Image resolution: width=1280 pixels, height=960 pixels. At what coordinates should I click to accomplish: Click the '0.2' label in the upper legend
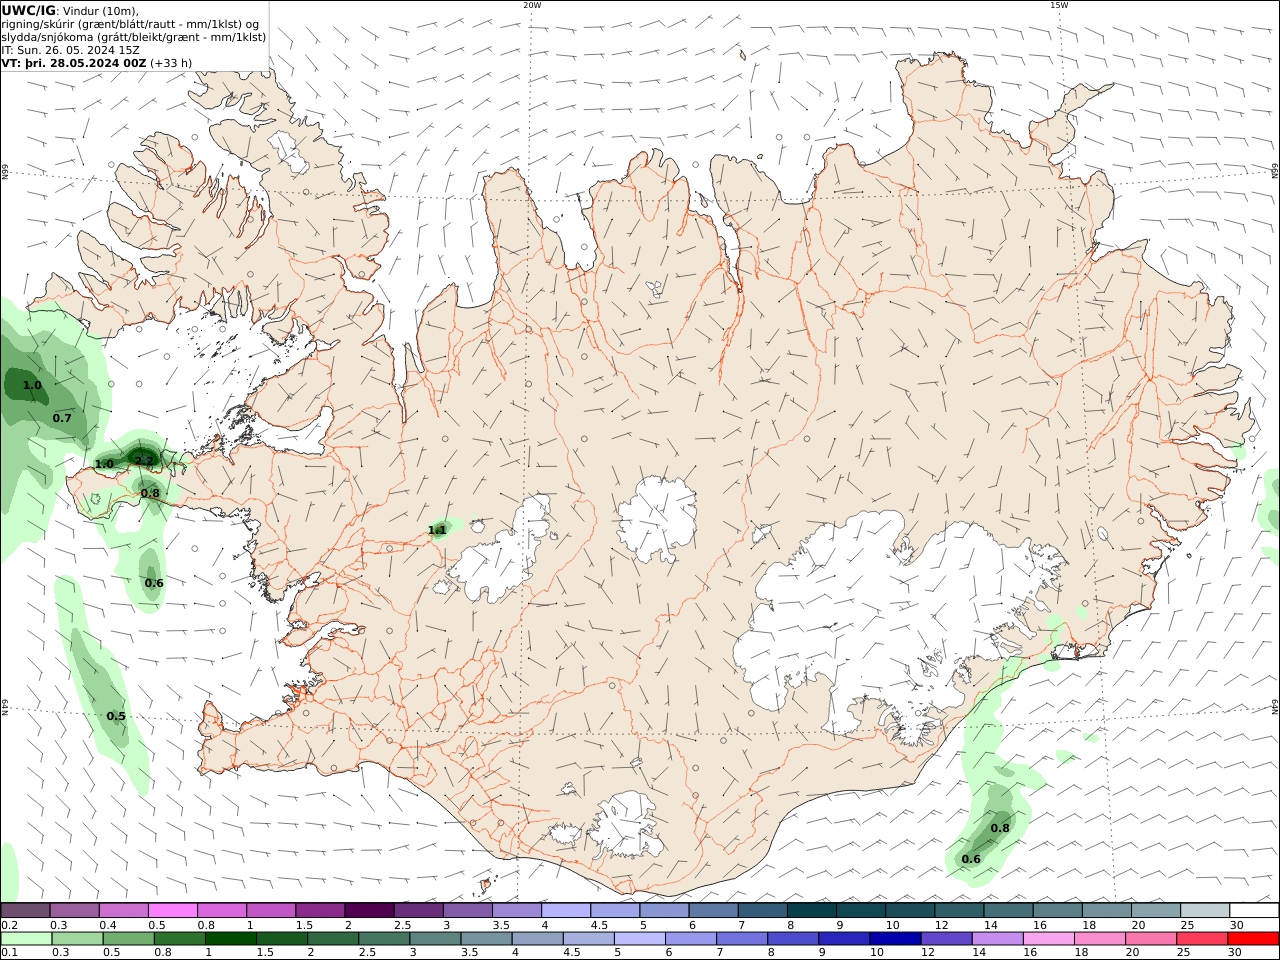click(x=9, y=925)
